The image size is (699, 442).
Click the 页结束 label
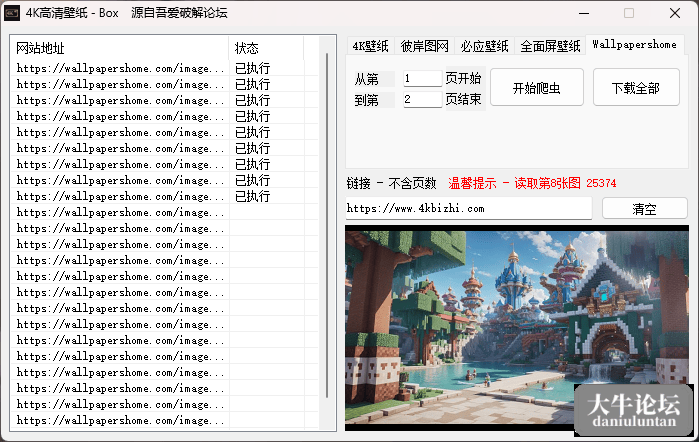[x=464, y=99]
